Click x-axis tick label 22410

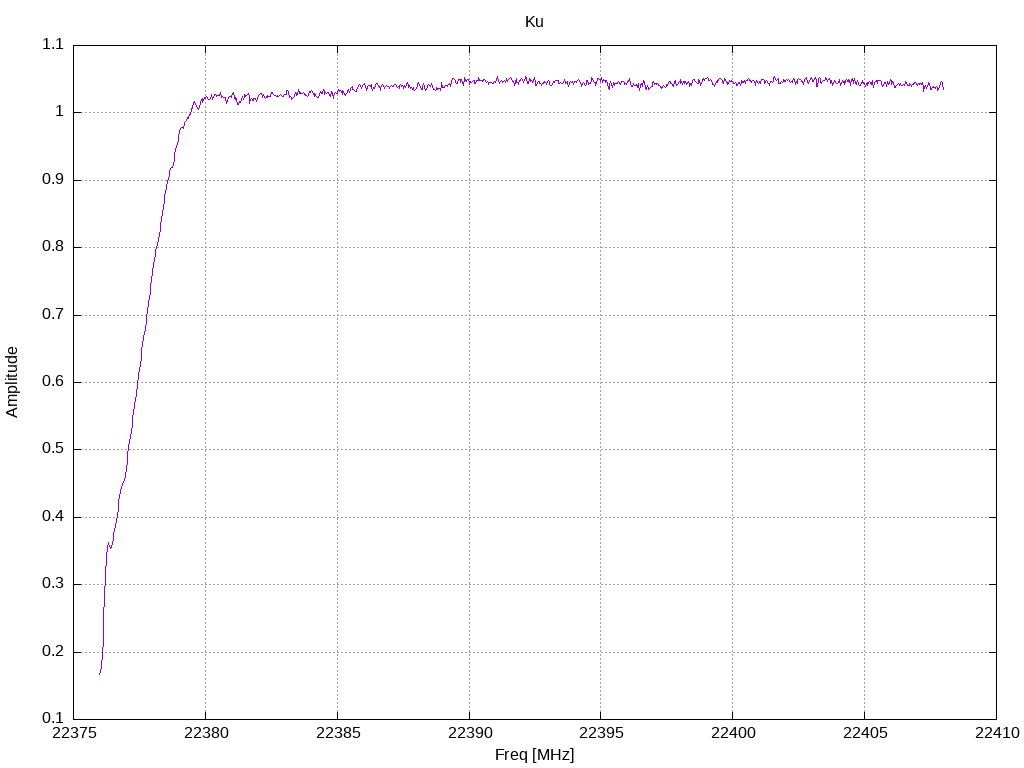point(997,733)
